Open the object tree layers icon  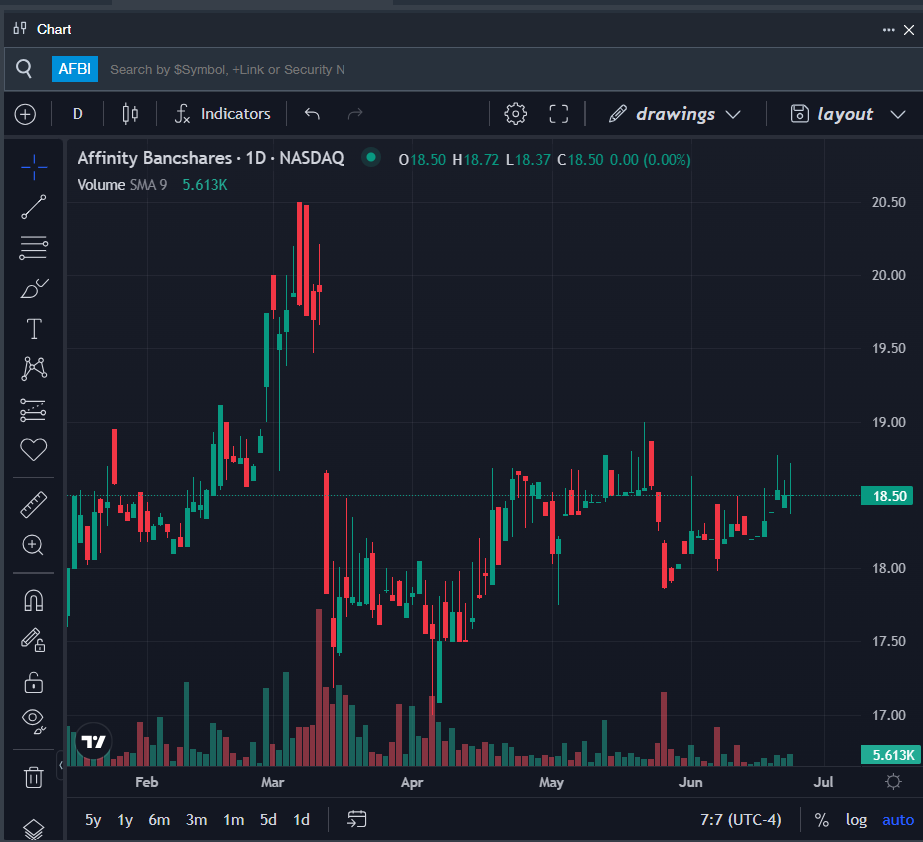(x=34, y=829)
